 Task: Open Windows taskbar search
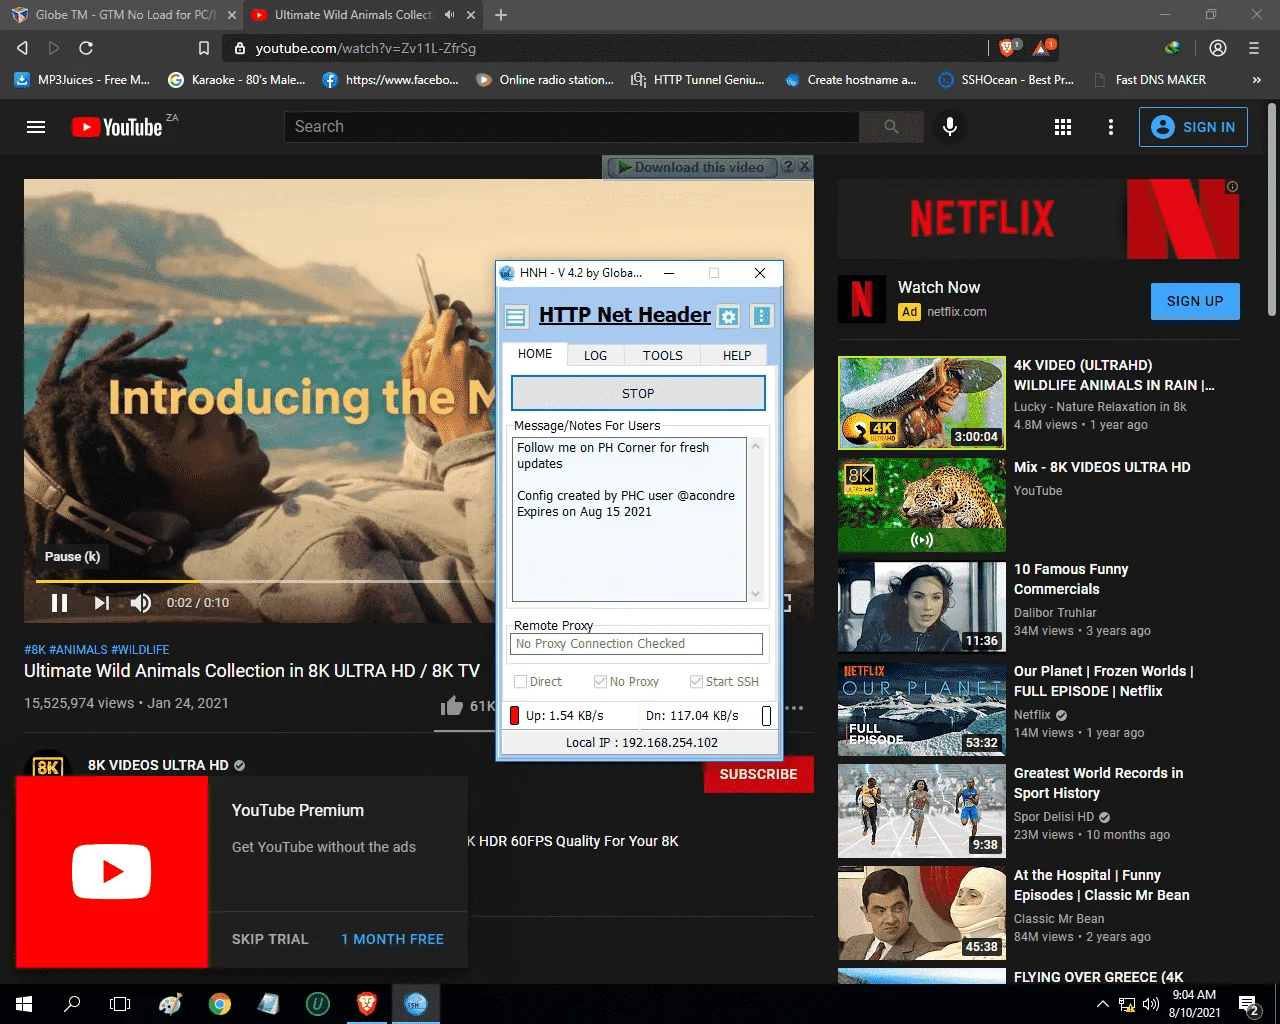(x=72, y=1004)
